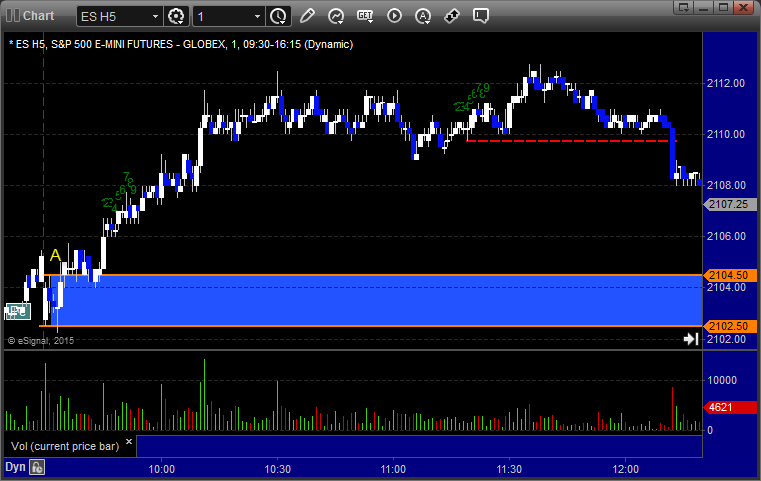Click the symbol link icon
Screen dimensions: 761x481
click(452, 16)
